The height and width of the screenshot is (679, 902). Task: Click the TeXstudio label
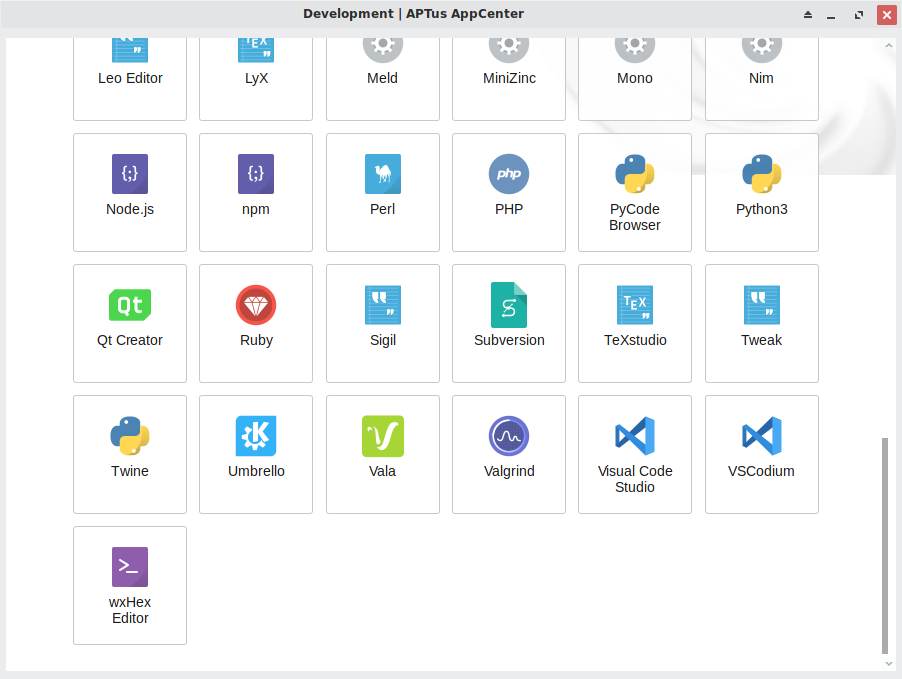(635, 340)
